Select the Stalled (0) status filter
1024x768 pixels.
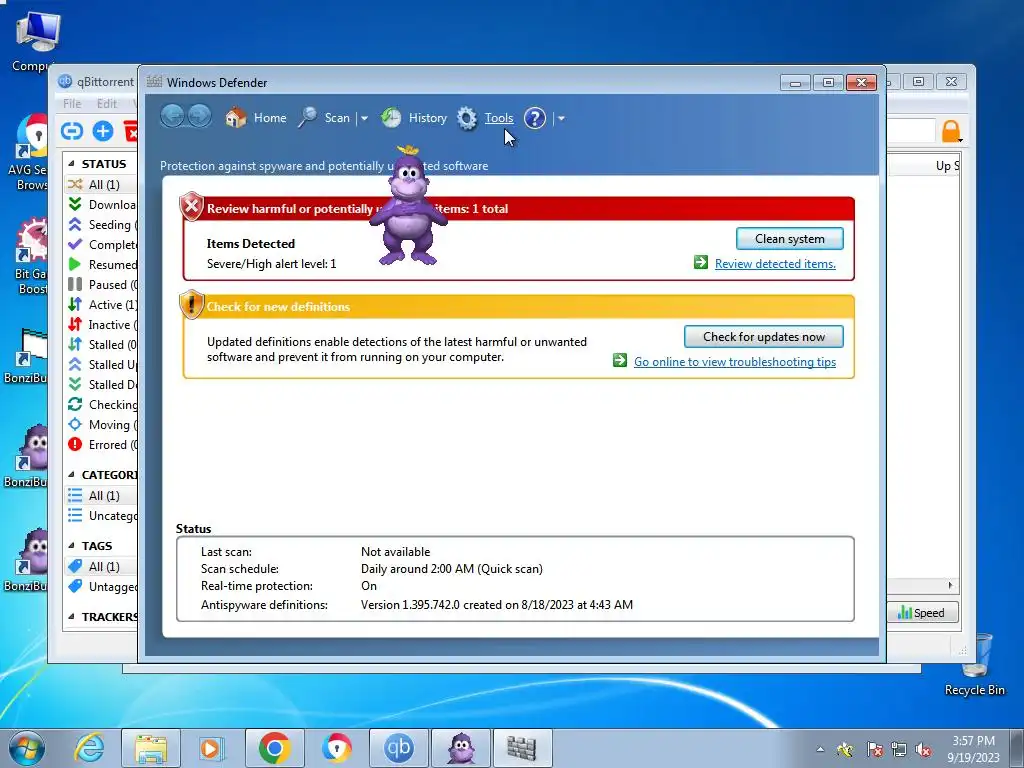pos(101,345)
